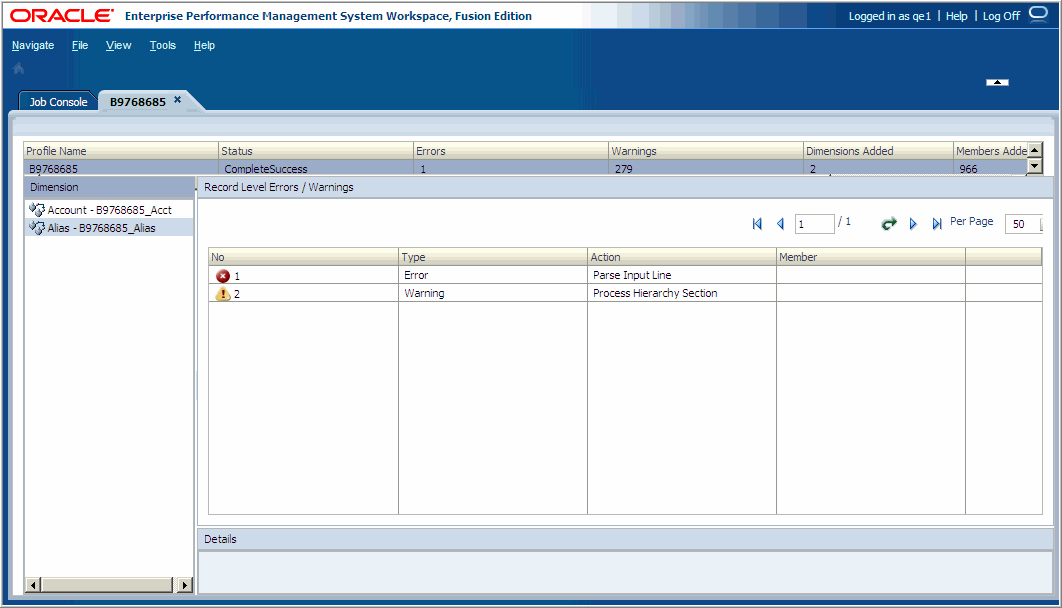Go to the last page of records
The height and width of the screenshot is (608, 1062).
coord(936,223)
